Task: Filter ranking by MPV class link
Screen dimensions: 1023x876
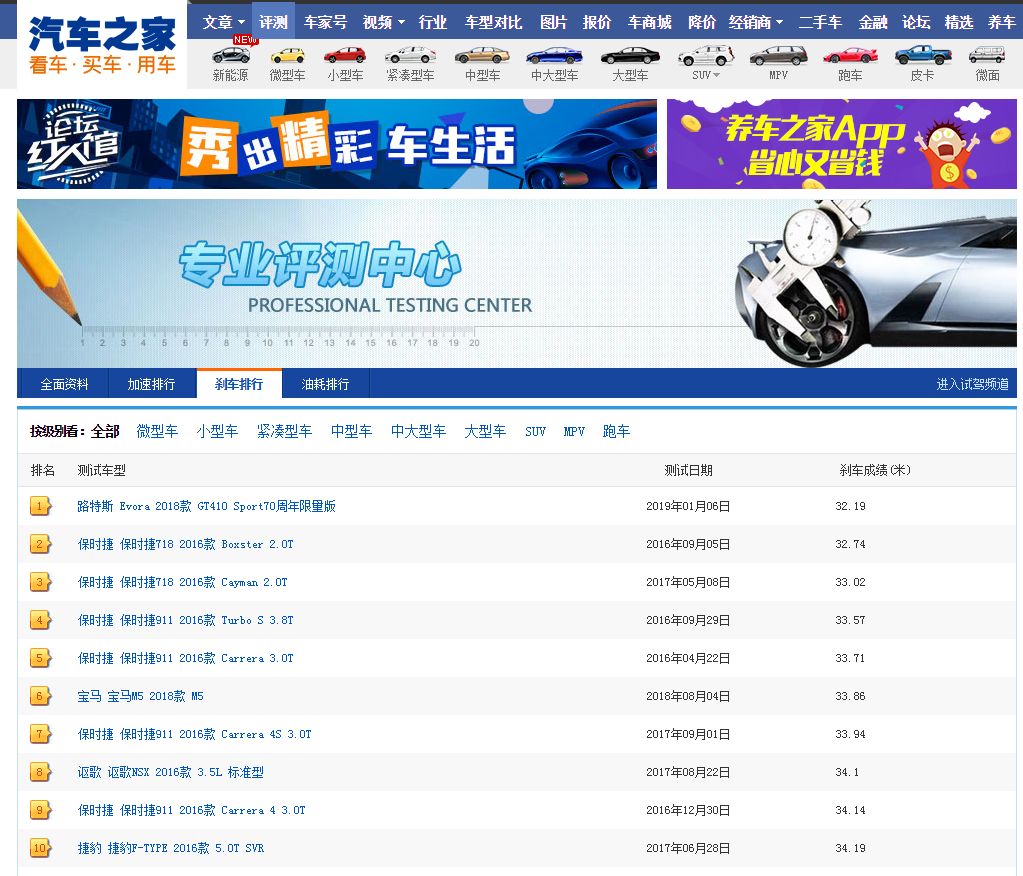Action: click(574, 431)
